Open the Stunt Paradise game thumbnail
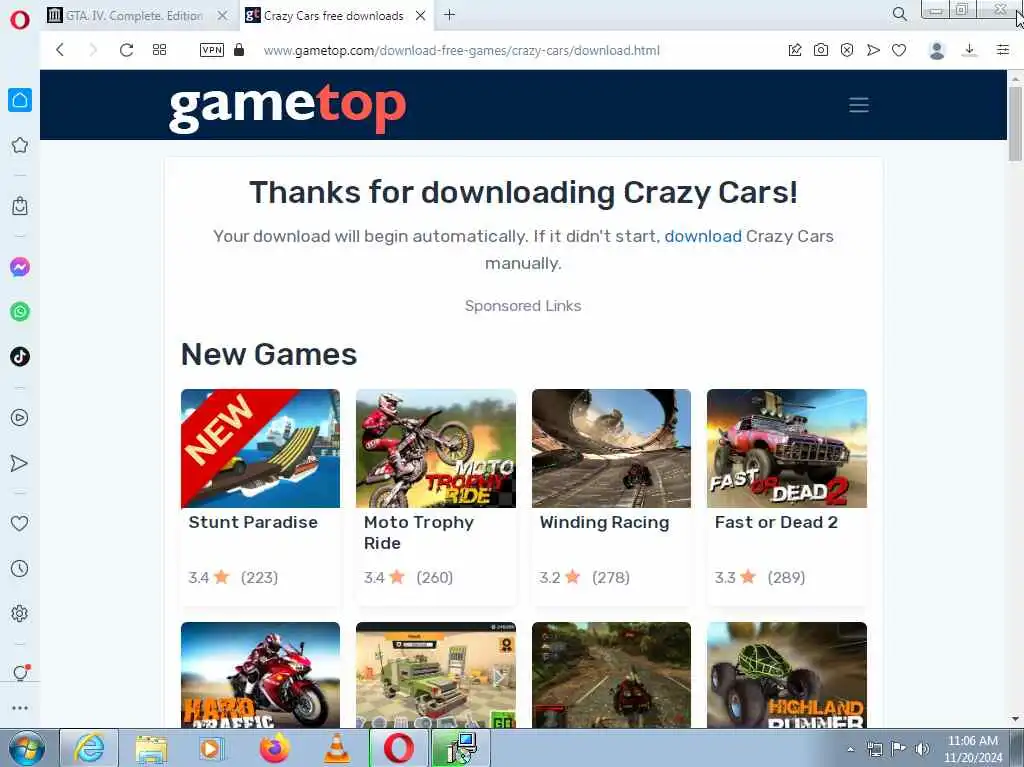This screenshot has height=767, width=1024. 260,448
